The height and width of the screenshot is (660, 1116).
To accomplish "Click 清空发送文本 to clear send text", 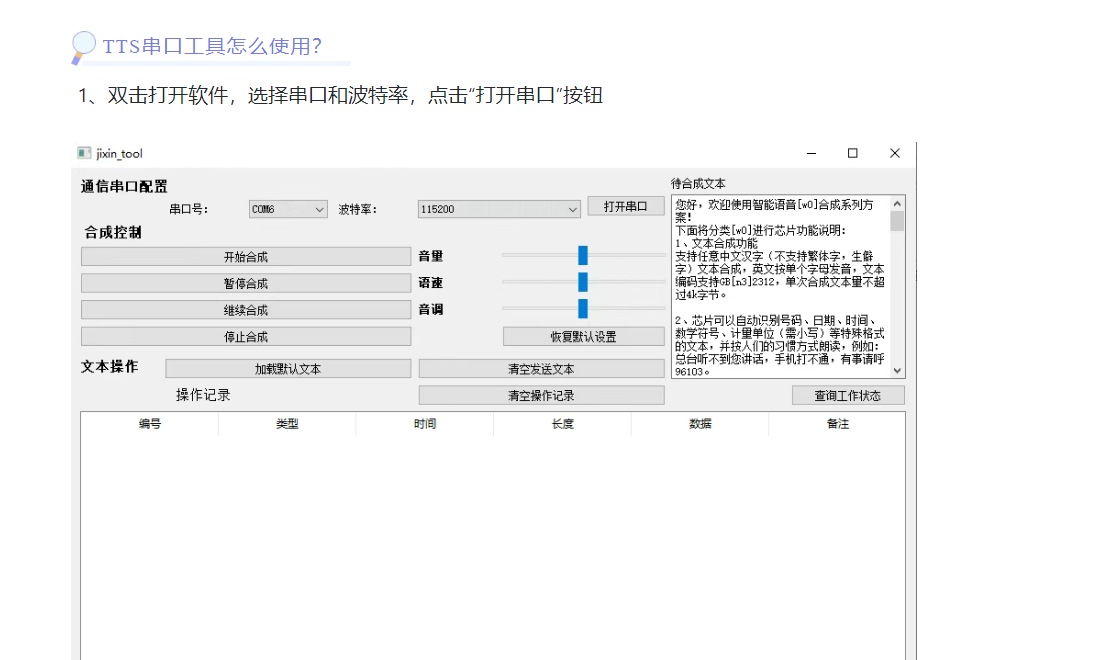I will coord(541,368).
